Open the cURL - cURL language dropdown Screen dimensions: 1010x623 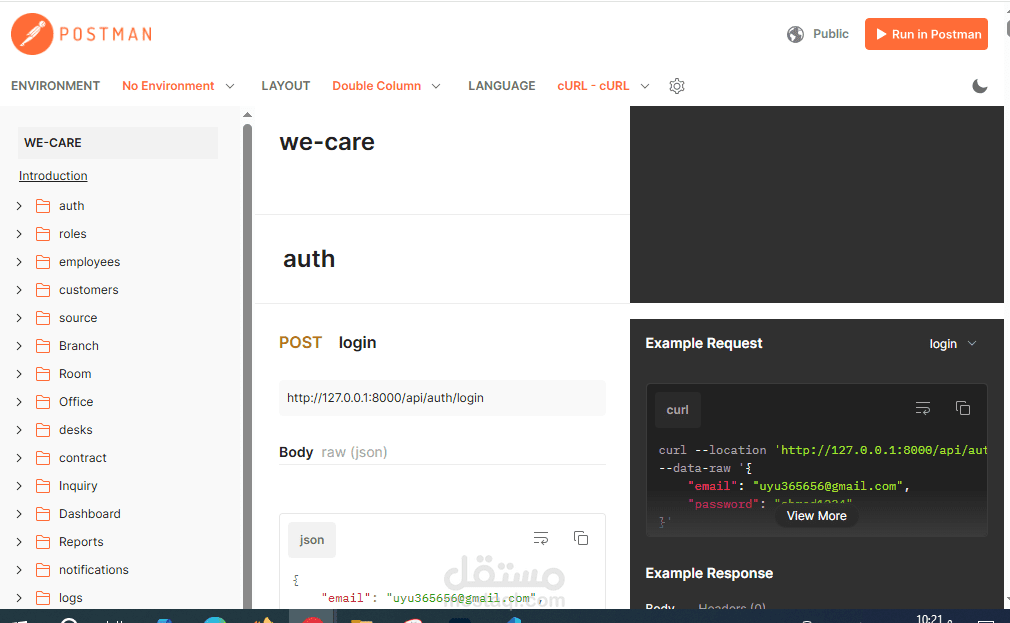coord(604,86)
